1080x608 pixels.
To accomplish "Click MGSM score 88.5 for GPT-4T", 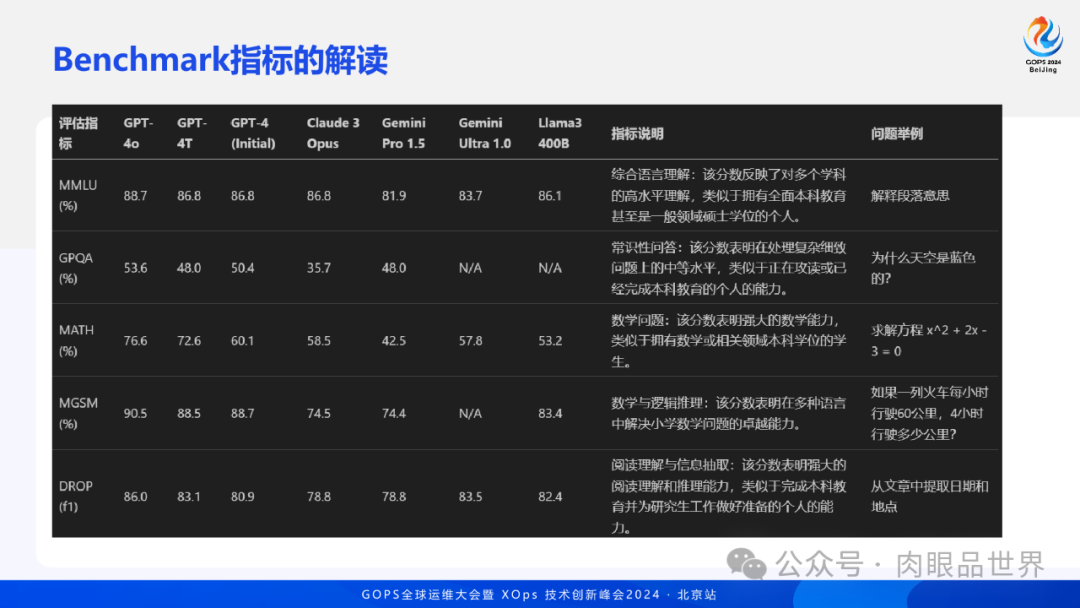I will tap(189, 413).
